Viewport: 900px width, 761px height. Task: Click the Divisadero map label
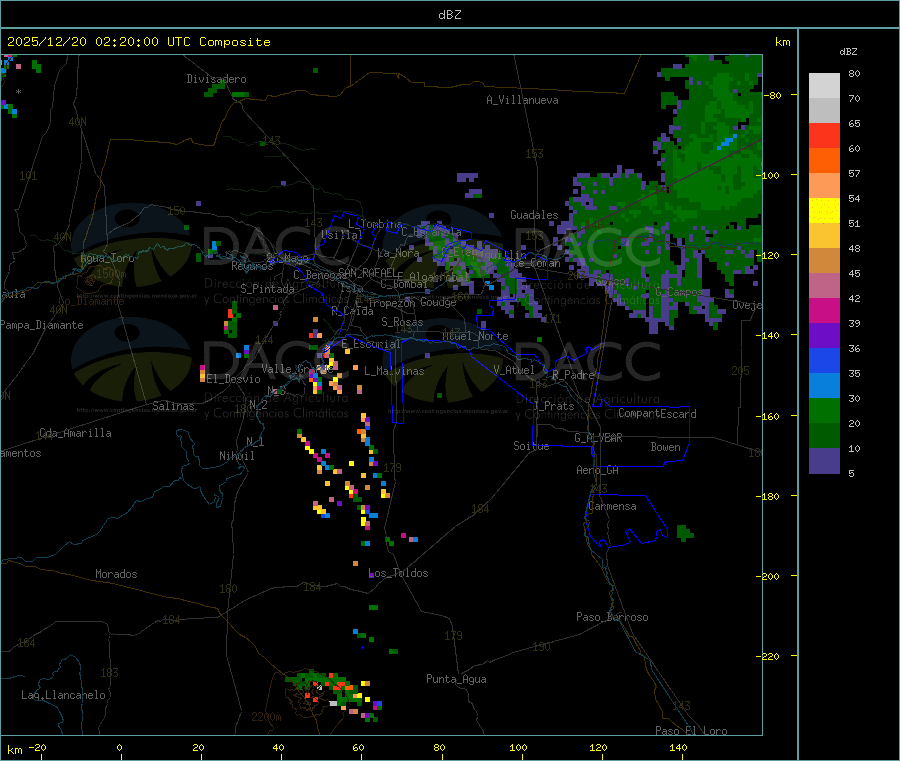point(216,79)
